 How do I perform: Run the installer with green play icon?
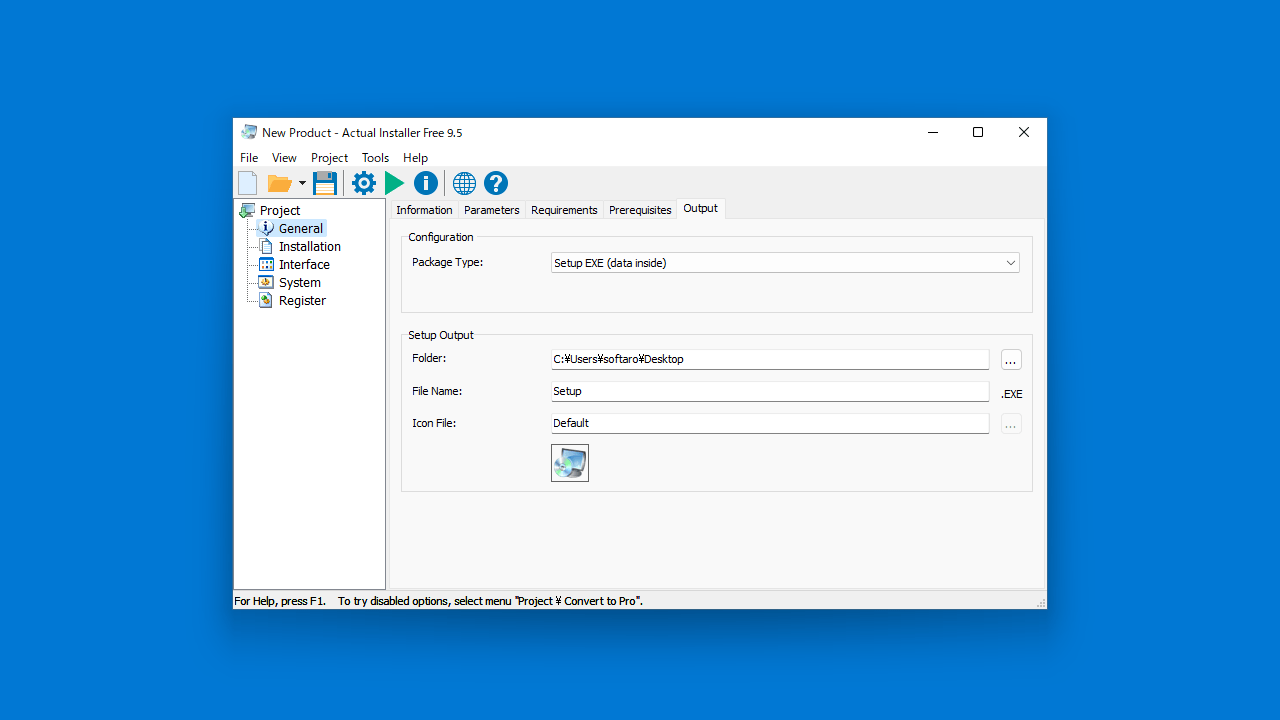tap(395, 183)
